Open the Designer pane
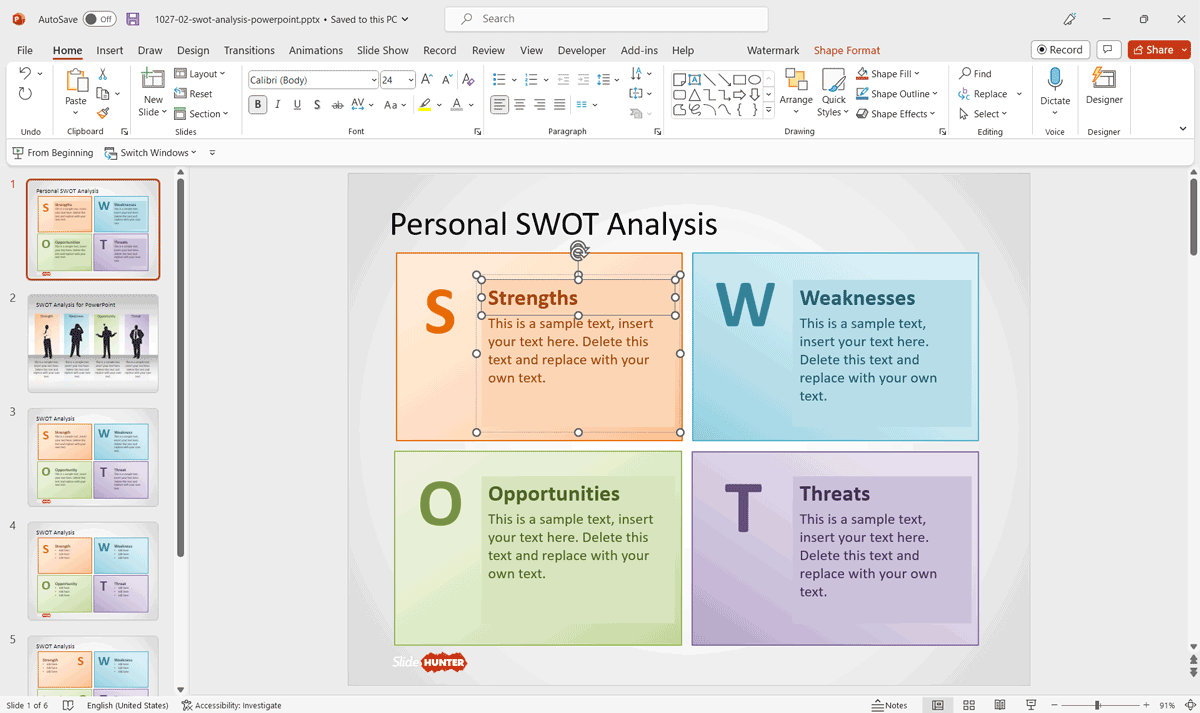 [x=1104, y=86]
